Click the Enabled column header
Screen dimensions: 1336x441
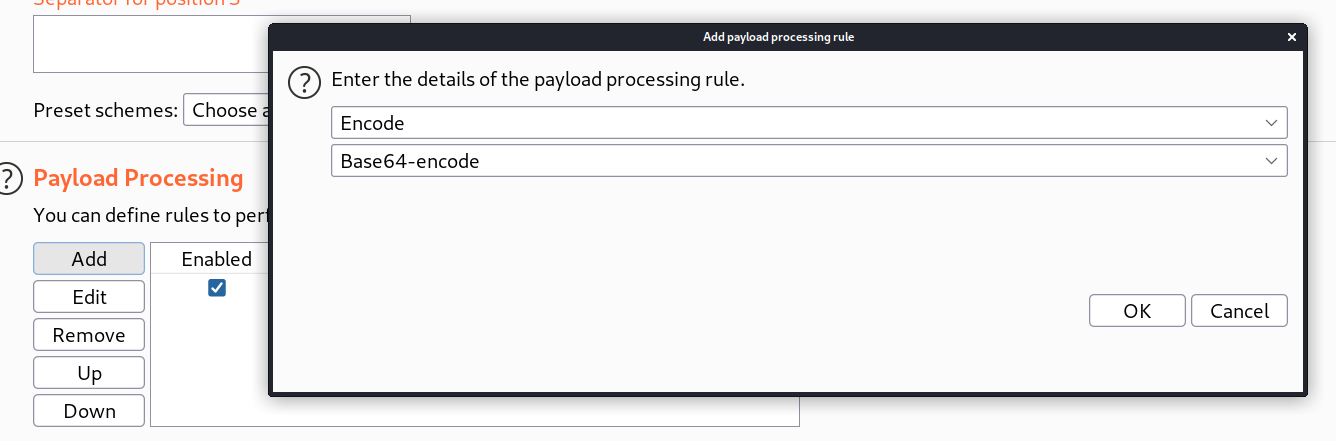coord(216,259)
